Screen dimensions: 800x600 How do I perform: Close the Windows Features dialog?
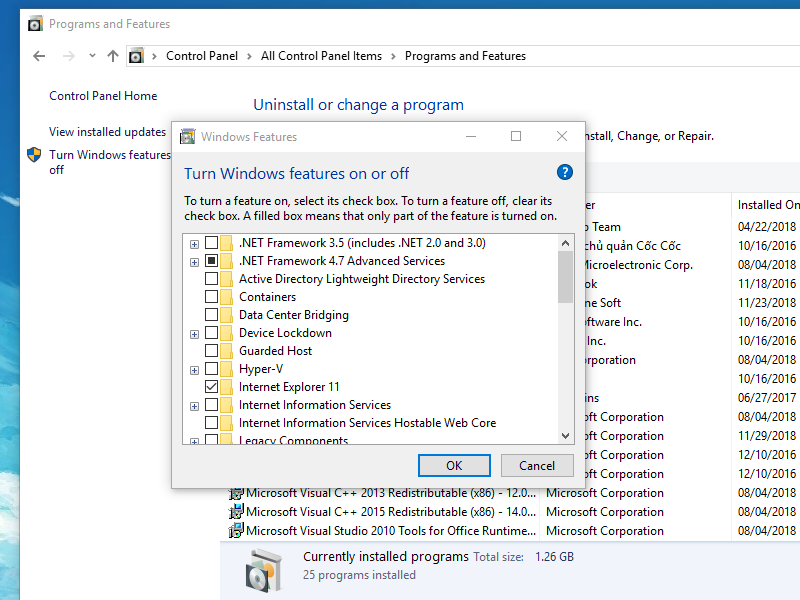(x=562, y=136)
